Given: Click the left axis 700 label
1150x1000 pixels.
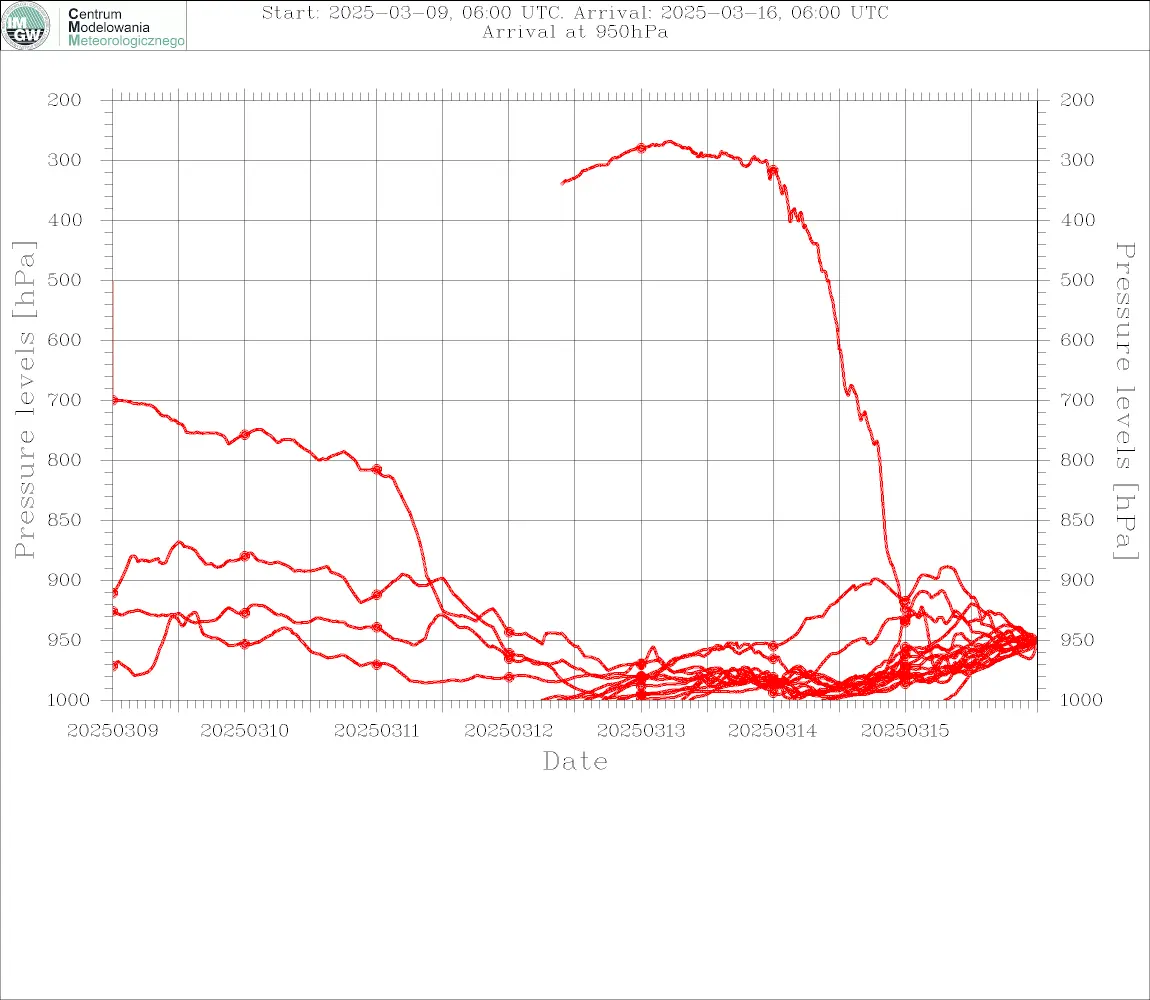Looking at the screenshot, I should pos(65,401).
